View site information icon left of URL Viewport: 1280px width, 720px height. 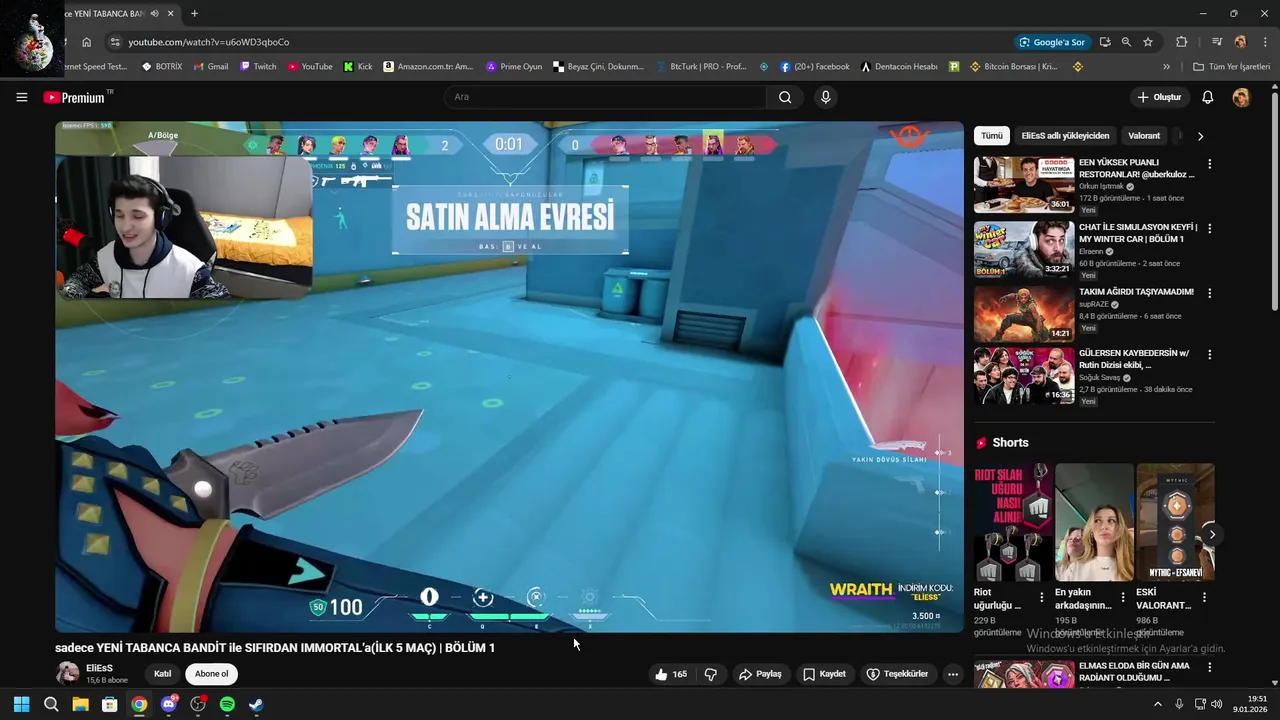tap(115, 42)
